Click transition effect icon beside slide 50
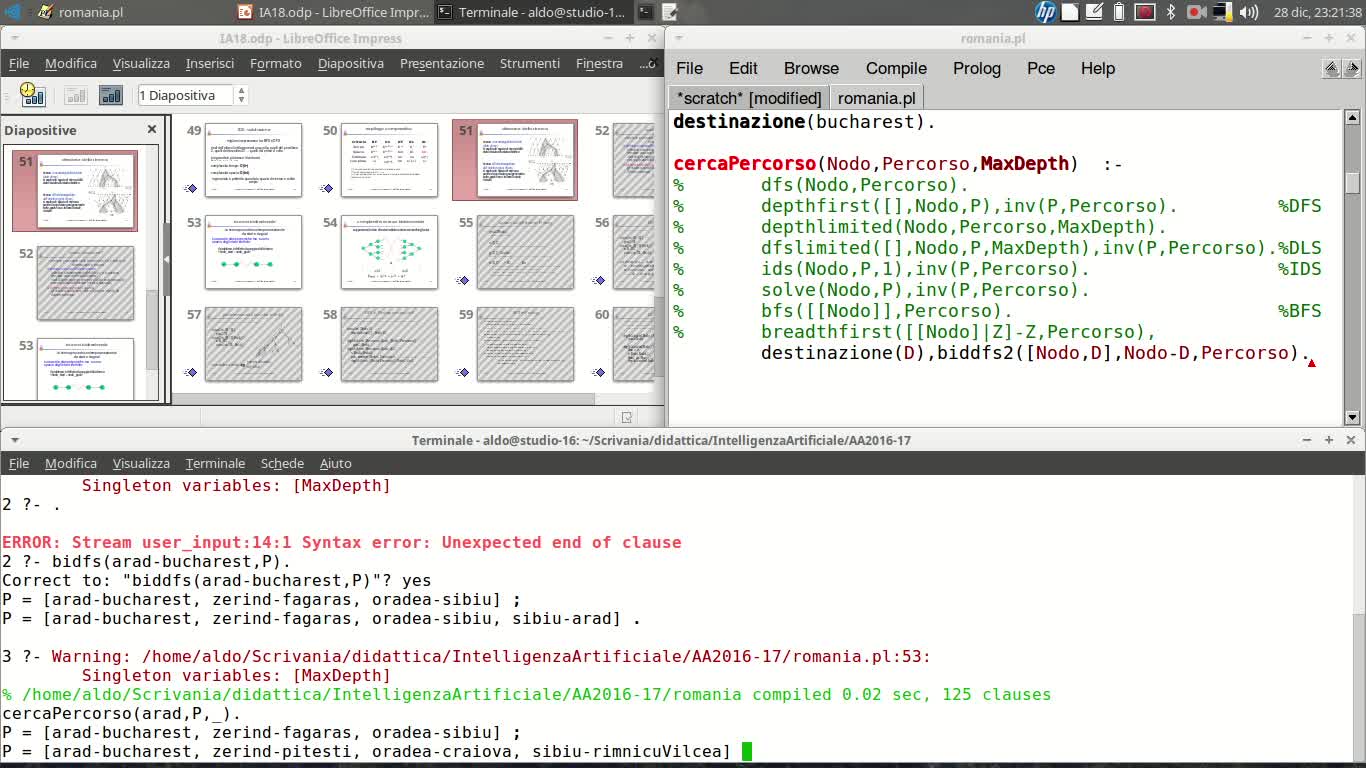 (327, 189)
